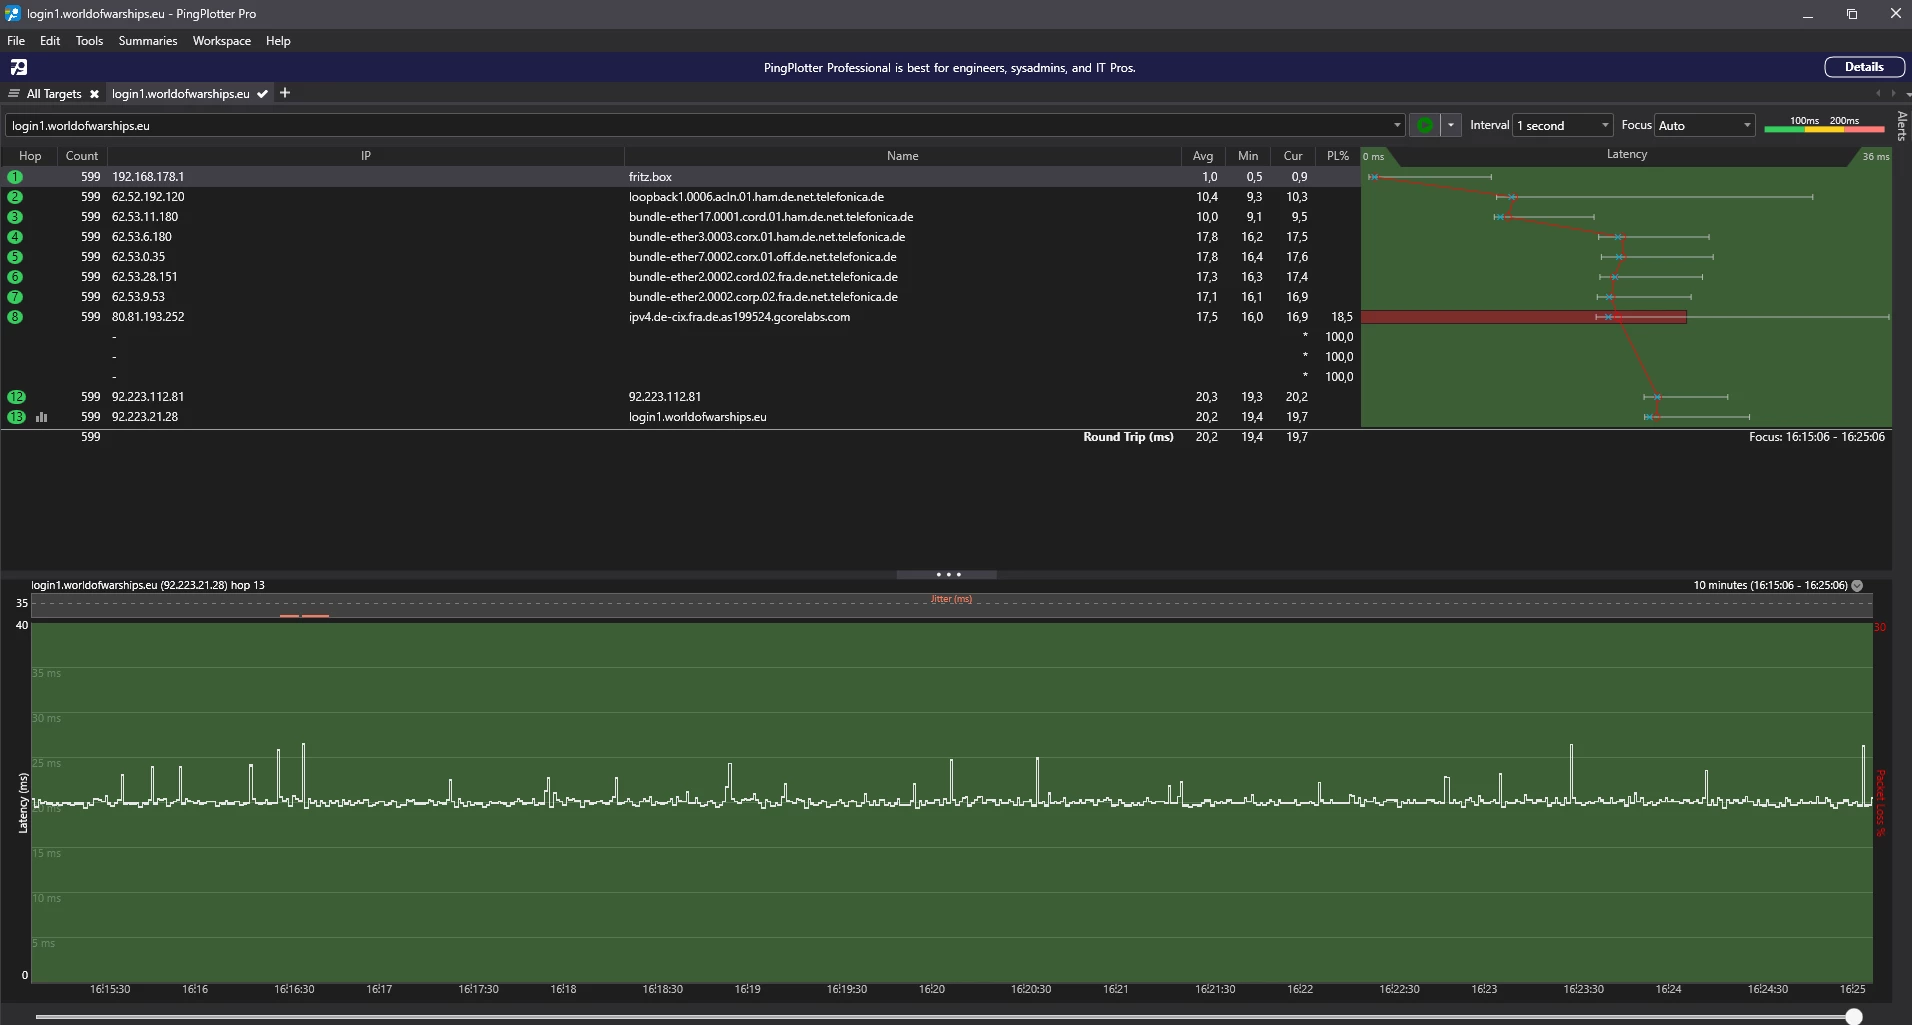Open the Summaries menu
This screenshot has width=1912, height=1025.
147,41
